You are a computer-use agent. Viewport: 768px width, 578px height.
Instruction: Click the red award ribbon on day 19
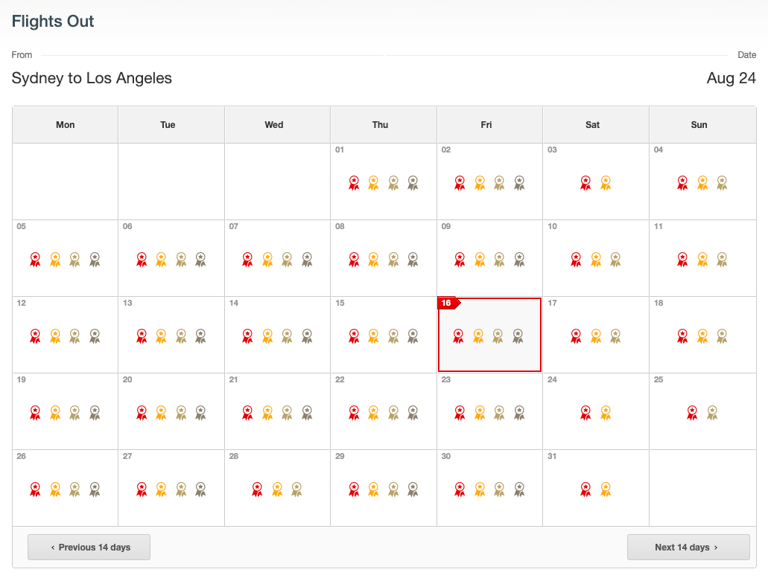click(x=35, y=412)
